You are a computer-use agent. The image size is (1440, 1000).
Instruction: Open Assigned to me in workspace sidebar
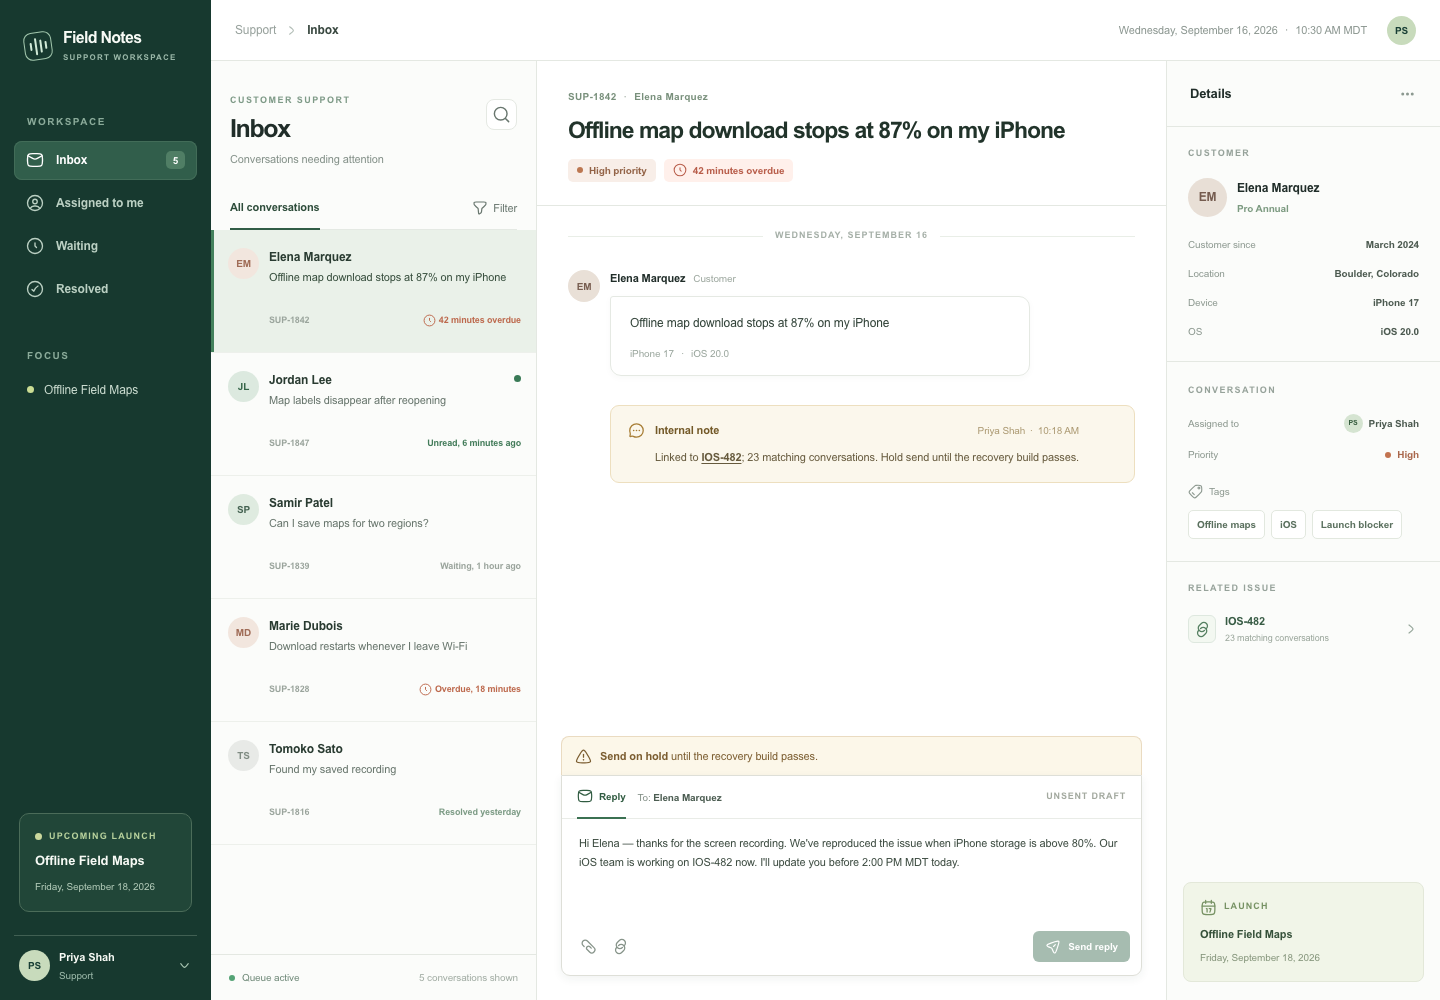click(x=105, y=203)
